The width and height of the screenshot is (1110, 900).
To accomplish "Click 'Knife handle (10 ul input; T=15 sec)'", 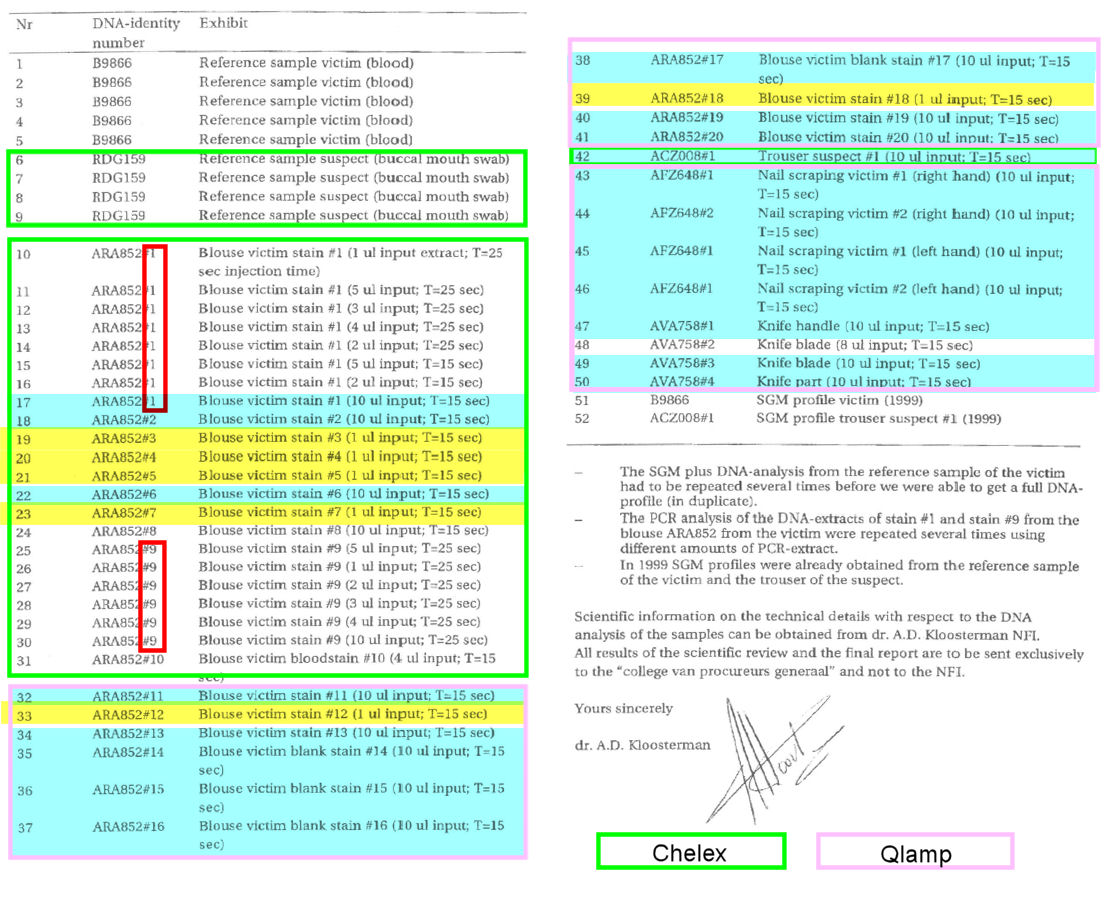I will (874, 326).
